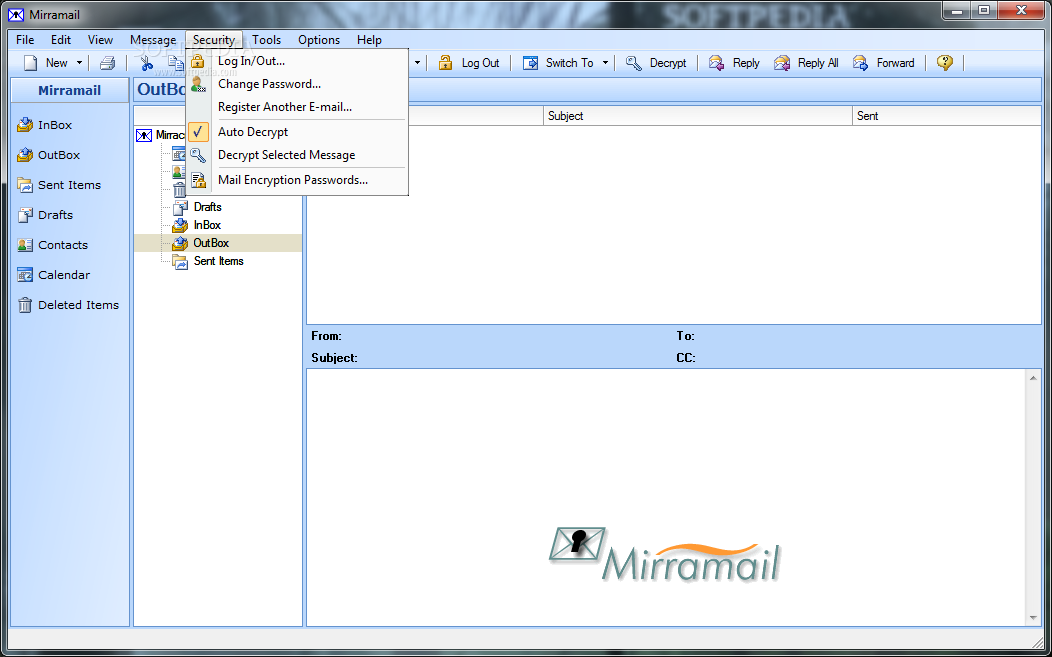Open the New button dropdown arrow
This screenshot has width=1052, height=657.
click(x=79, y=63)
